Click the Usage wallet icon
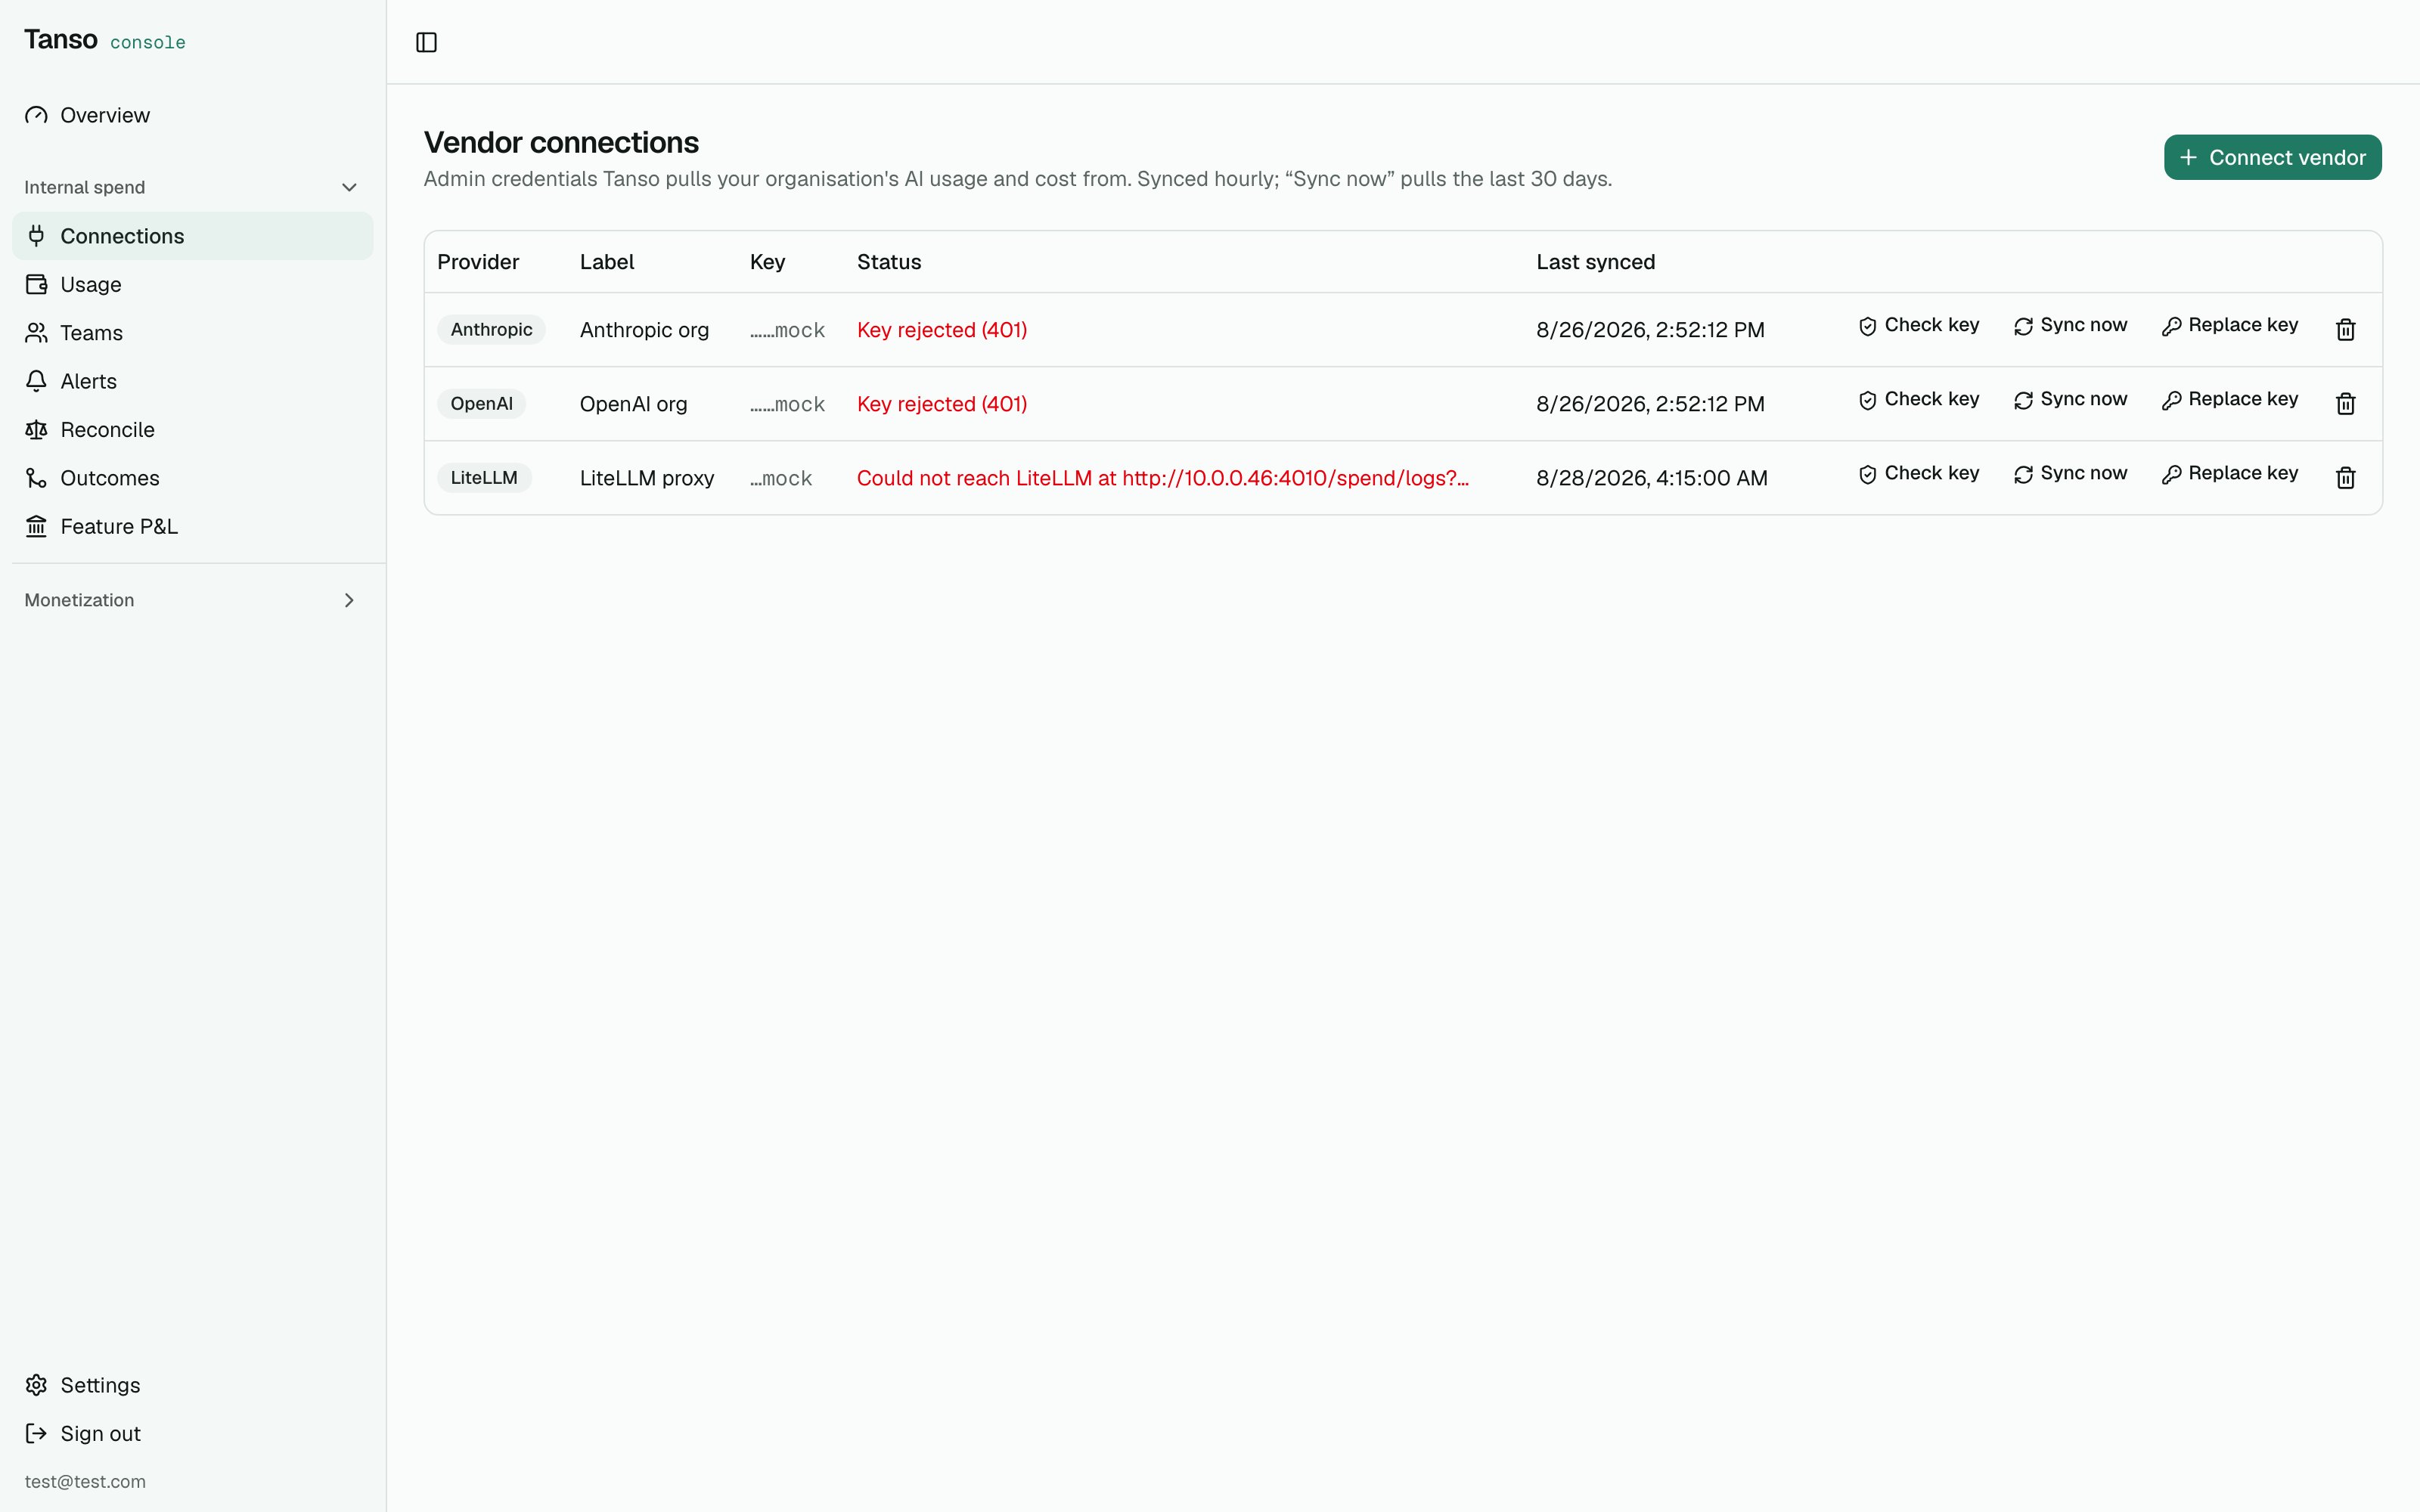Viewport: 2420px width, 1512px height. 36,284
